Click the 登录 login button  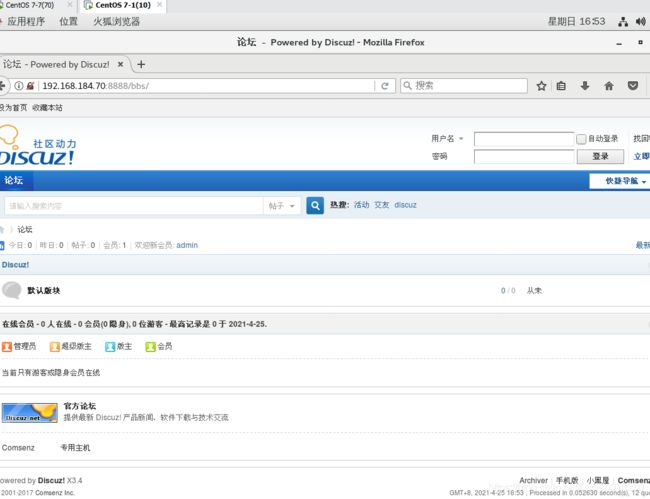pyautogui.click(x=600, y=156)
